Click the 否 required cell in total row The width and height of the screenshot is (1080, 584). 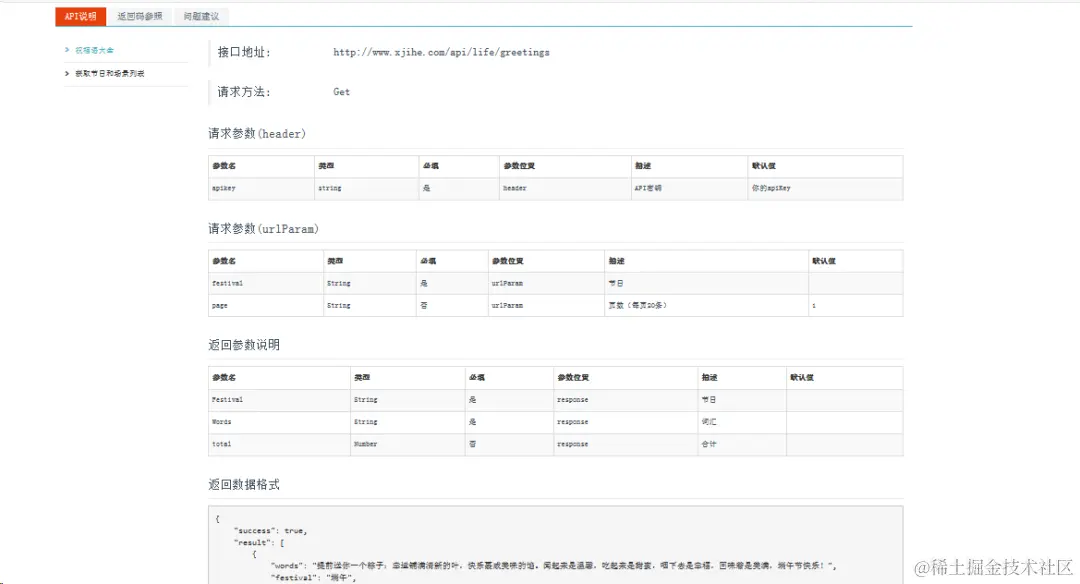pos(510,444)
